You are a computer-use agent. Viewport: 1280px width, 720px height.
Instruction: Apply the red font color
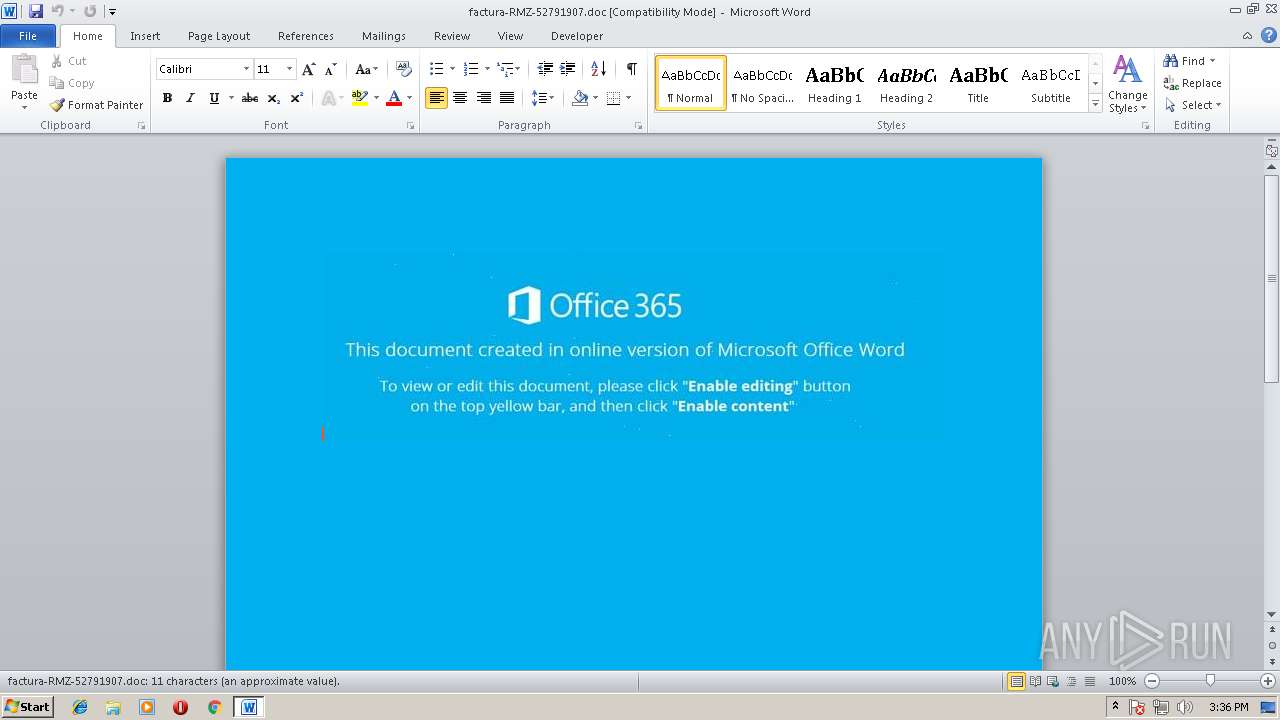click(x=394, y=98)
